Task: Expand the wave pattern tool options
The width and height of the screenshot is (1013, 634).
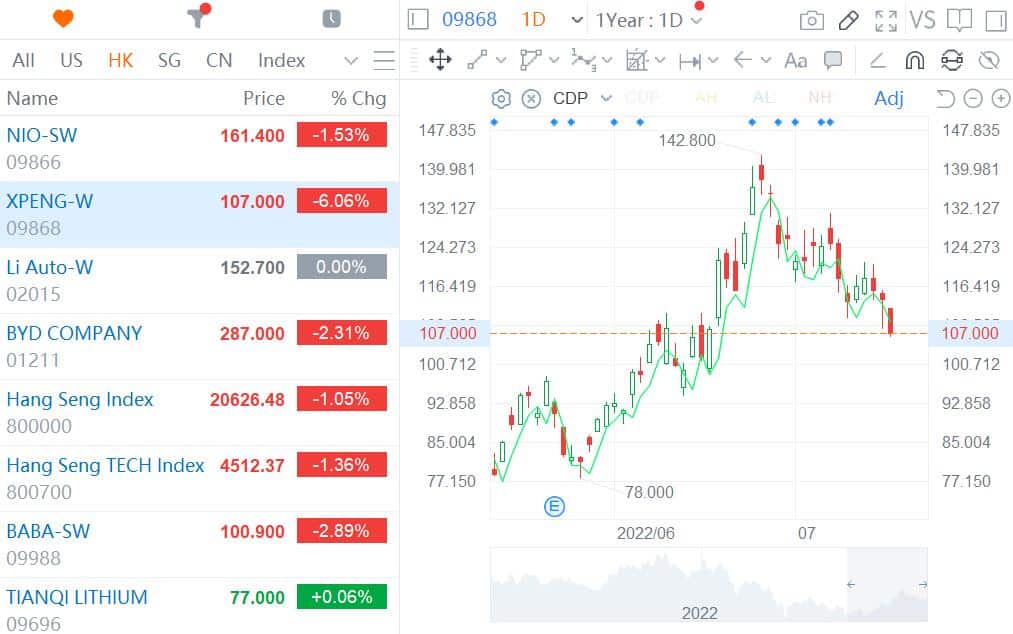Action: (607, 60)
